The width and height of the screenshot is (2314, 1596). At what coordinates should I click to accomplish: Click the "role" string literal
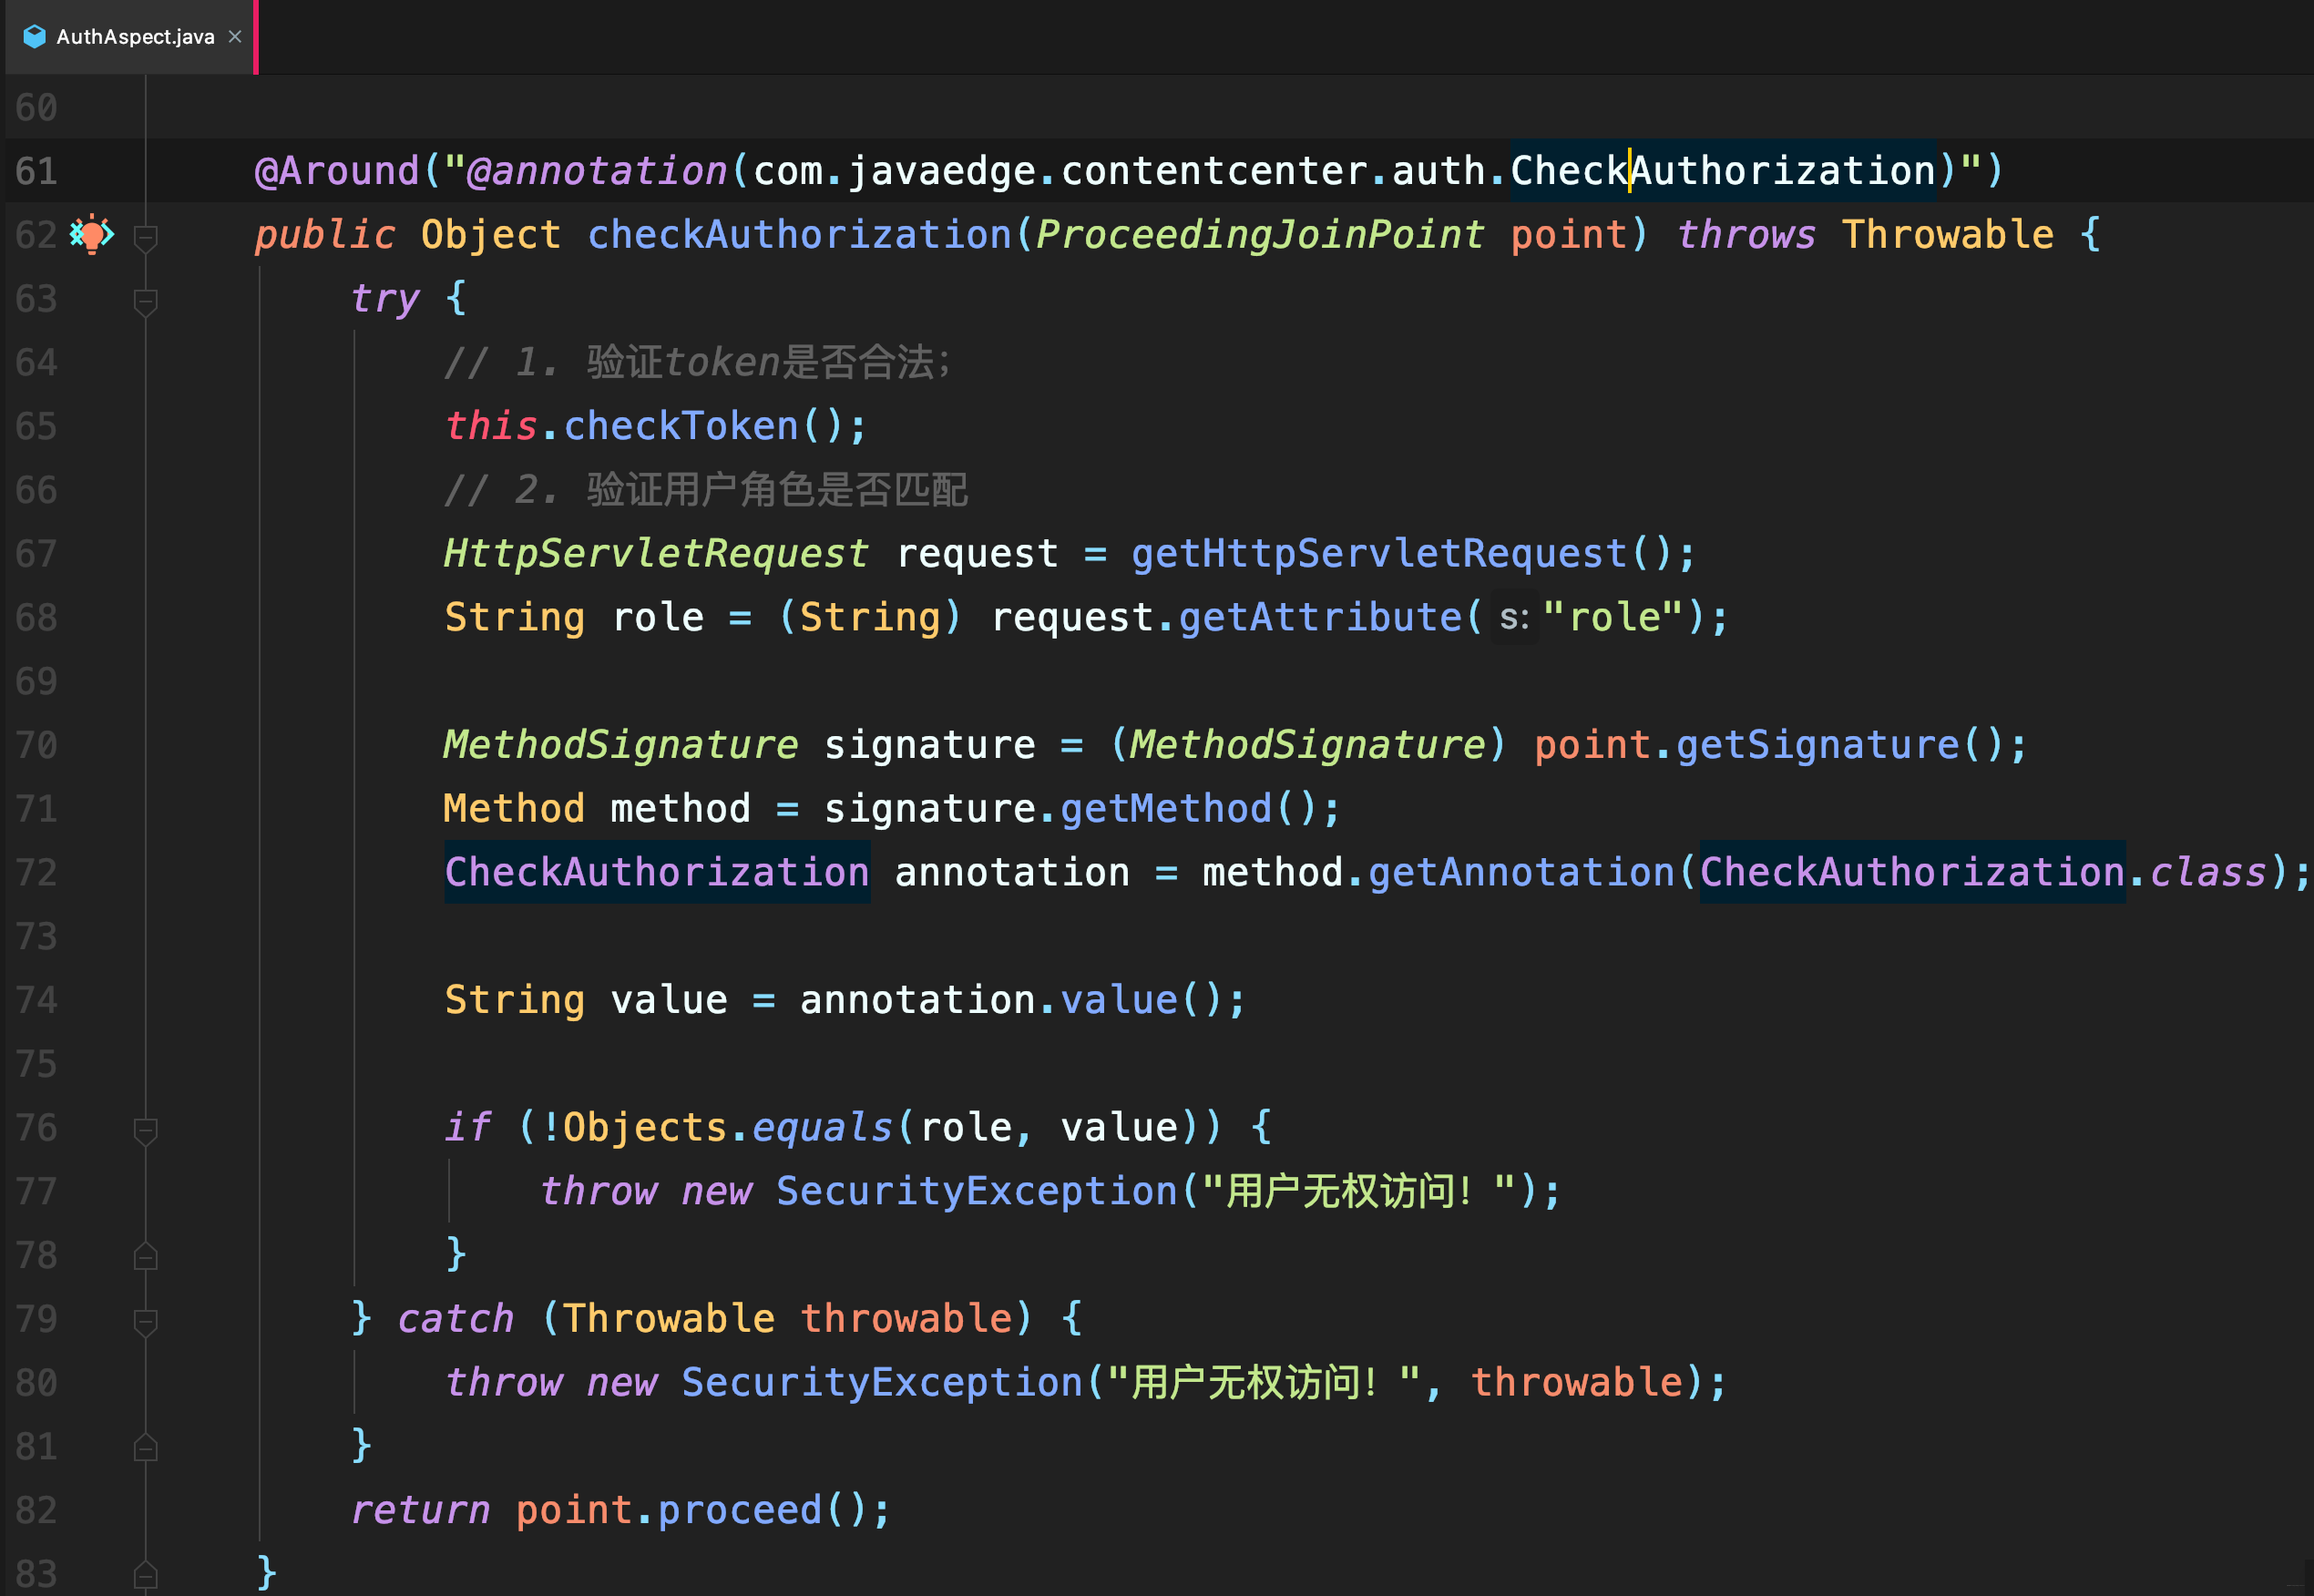pos(1614,618)
